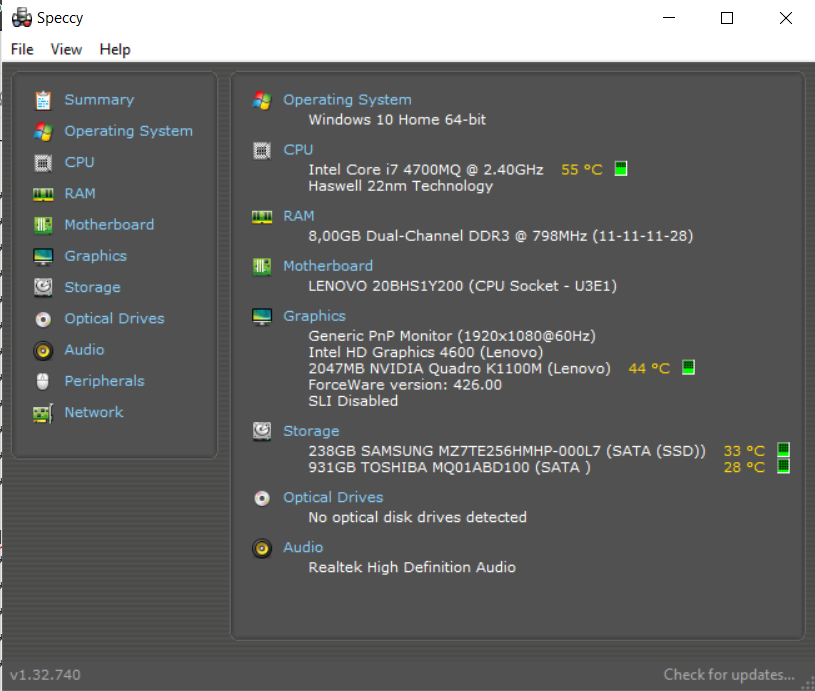Open the Operating System heading link

(347, 100)
